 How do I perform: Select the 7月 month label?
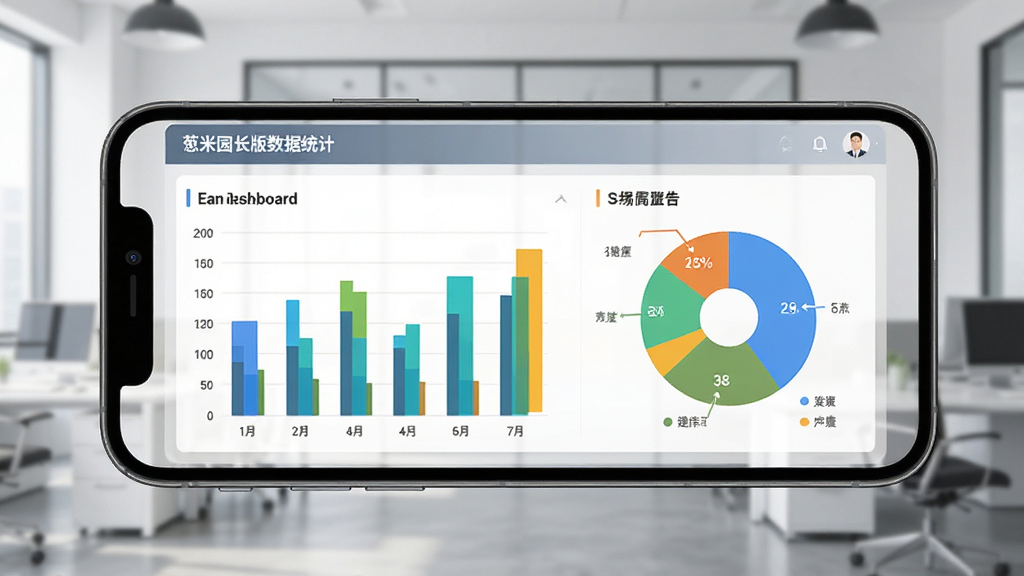click(x=515, y=431)
